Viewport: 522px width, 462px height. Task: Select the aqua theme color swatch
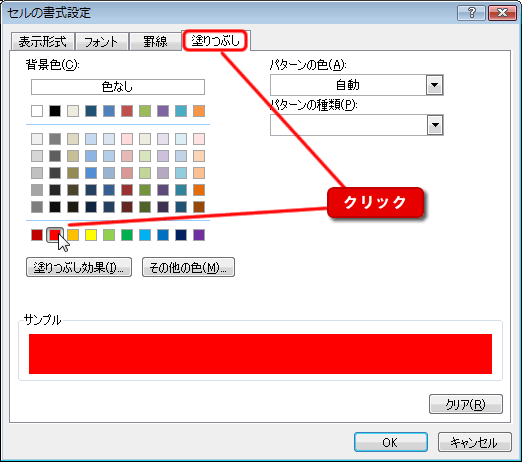pos(181,111)
